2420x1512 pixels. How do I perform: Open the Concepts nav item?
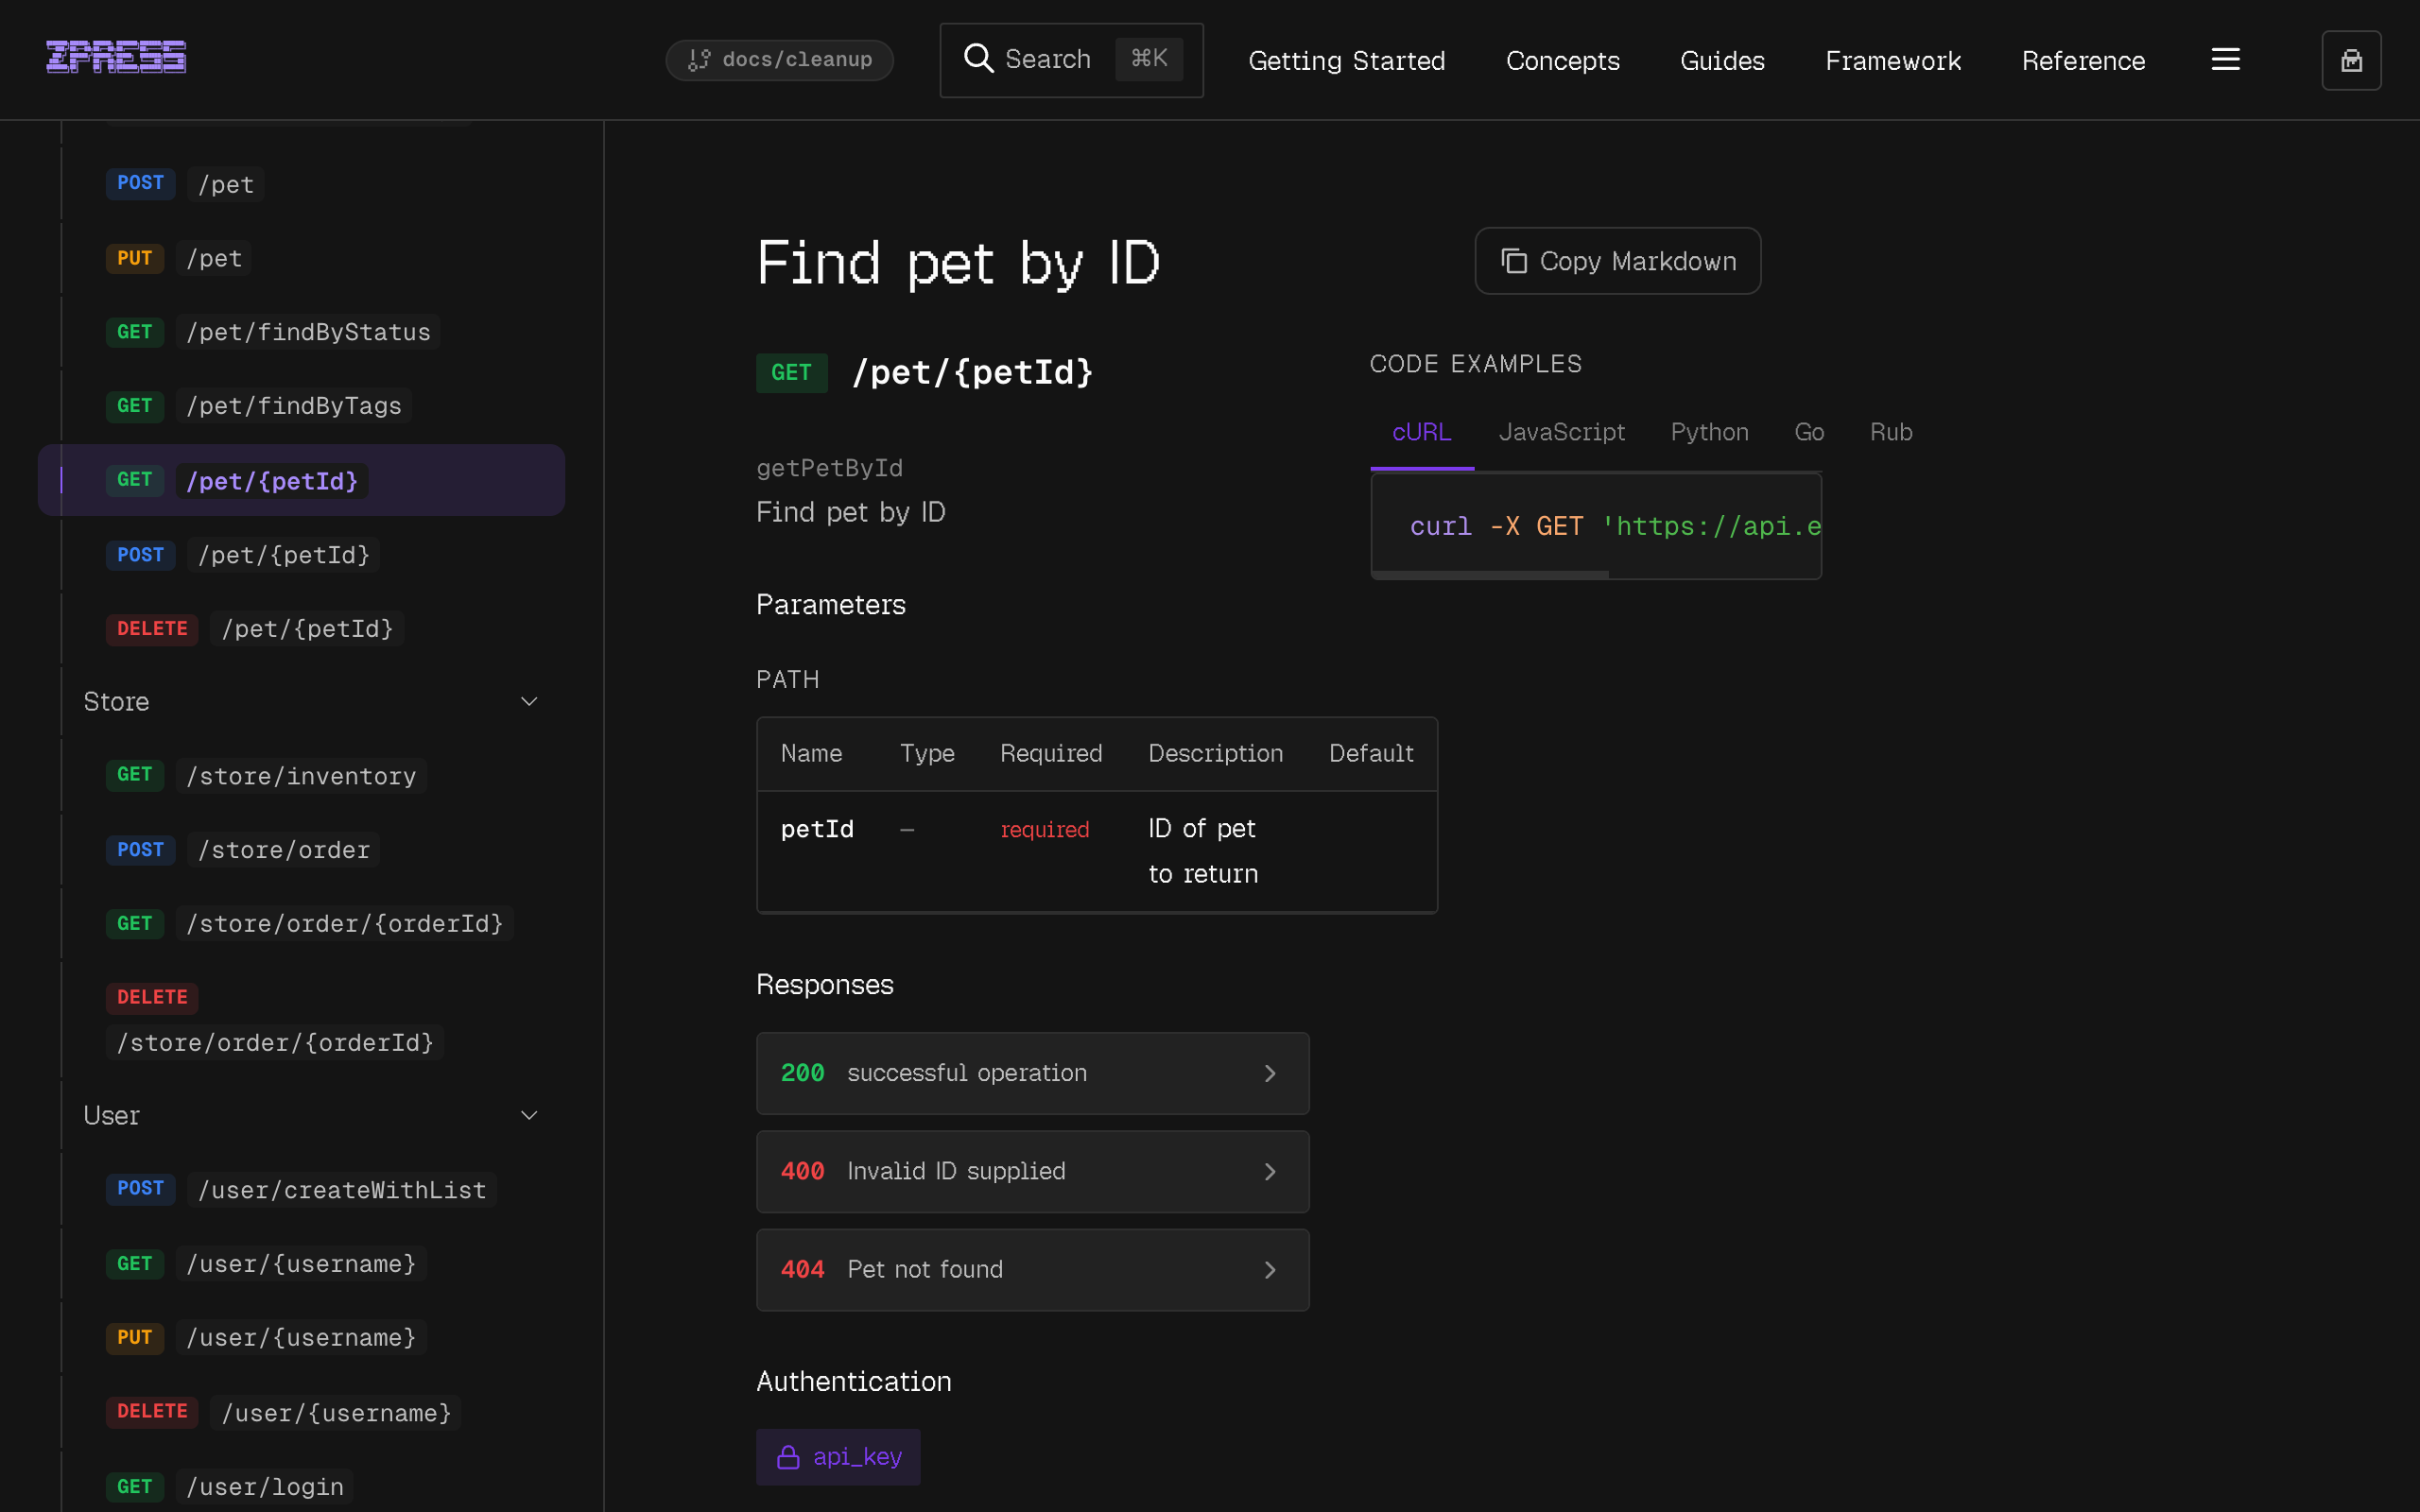[1562, 61]
